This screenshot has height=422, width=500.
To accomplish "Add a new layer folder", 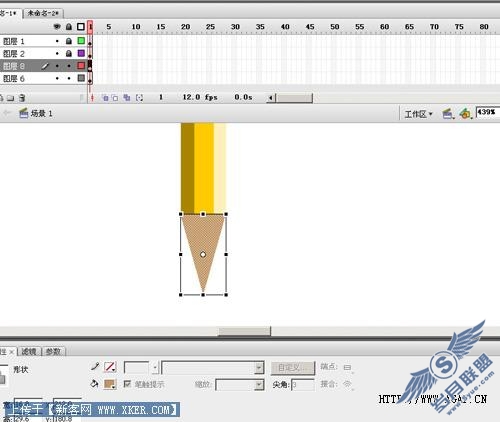I will point(10,98).
